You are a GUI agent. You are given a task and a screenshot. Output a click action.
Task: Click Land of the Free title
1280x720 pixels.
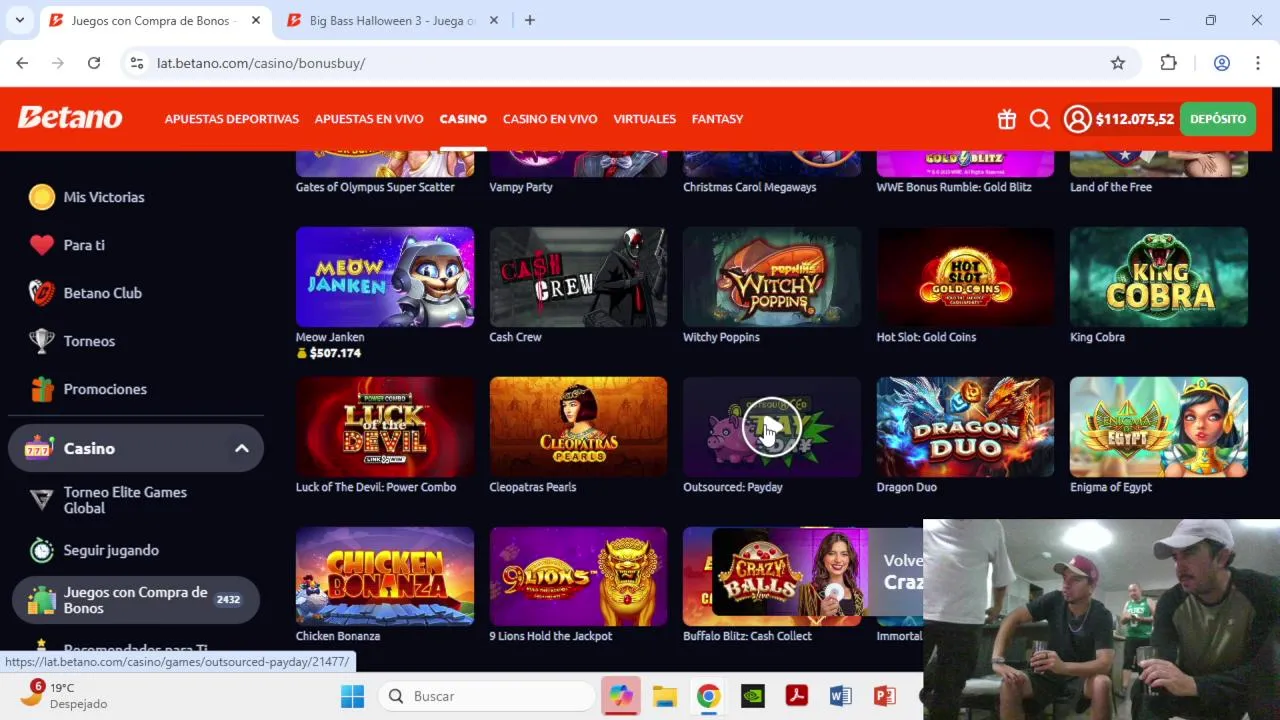1111,187
